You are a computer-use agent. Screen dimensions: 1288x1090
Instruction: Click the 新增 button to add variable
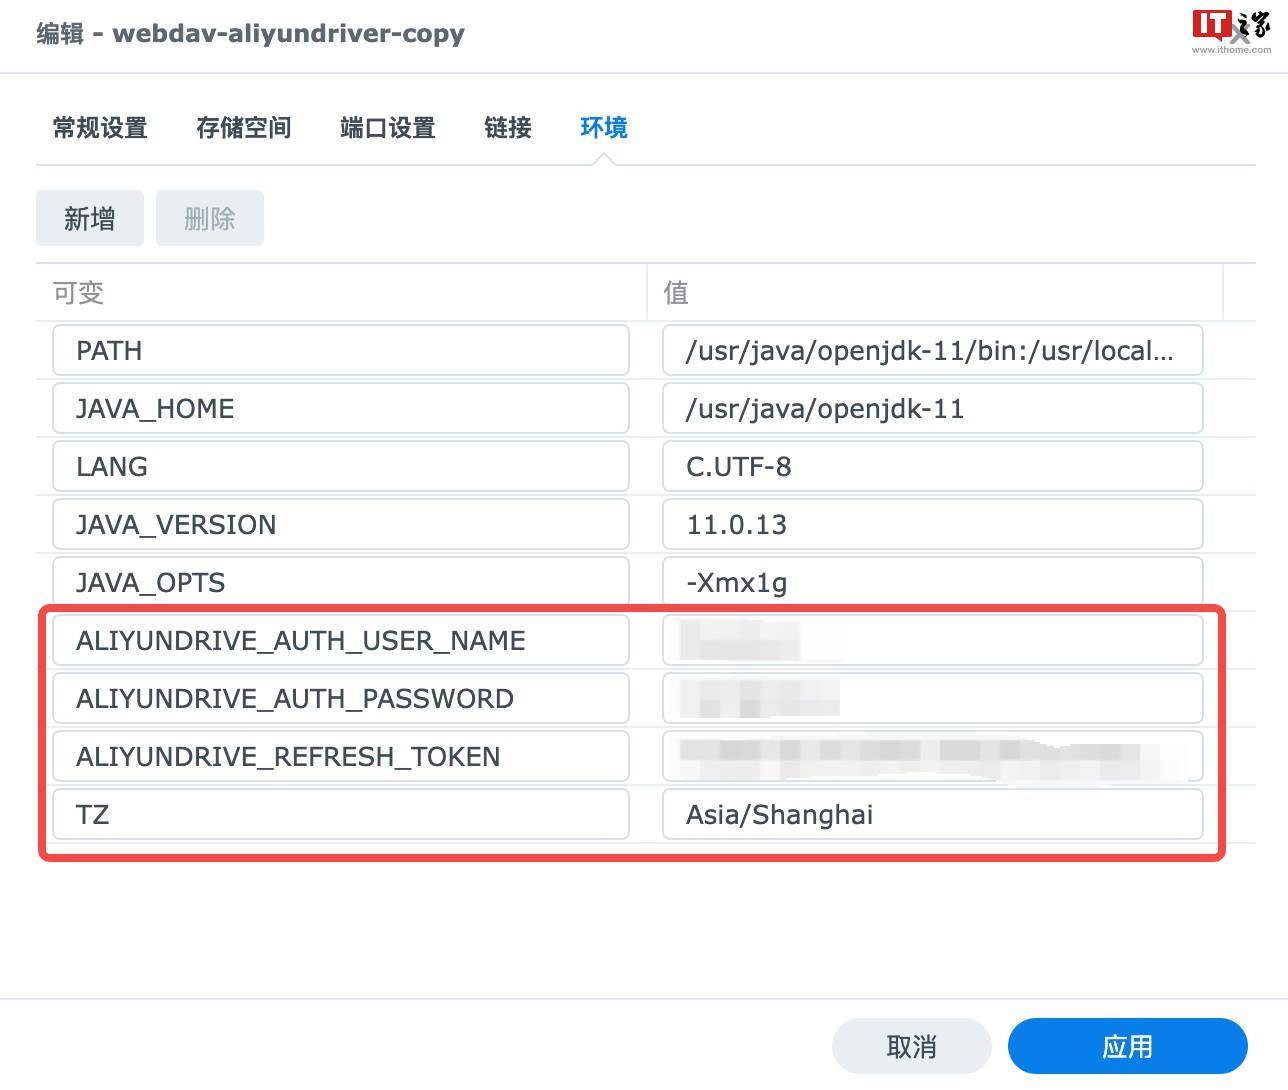point(89,218)
